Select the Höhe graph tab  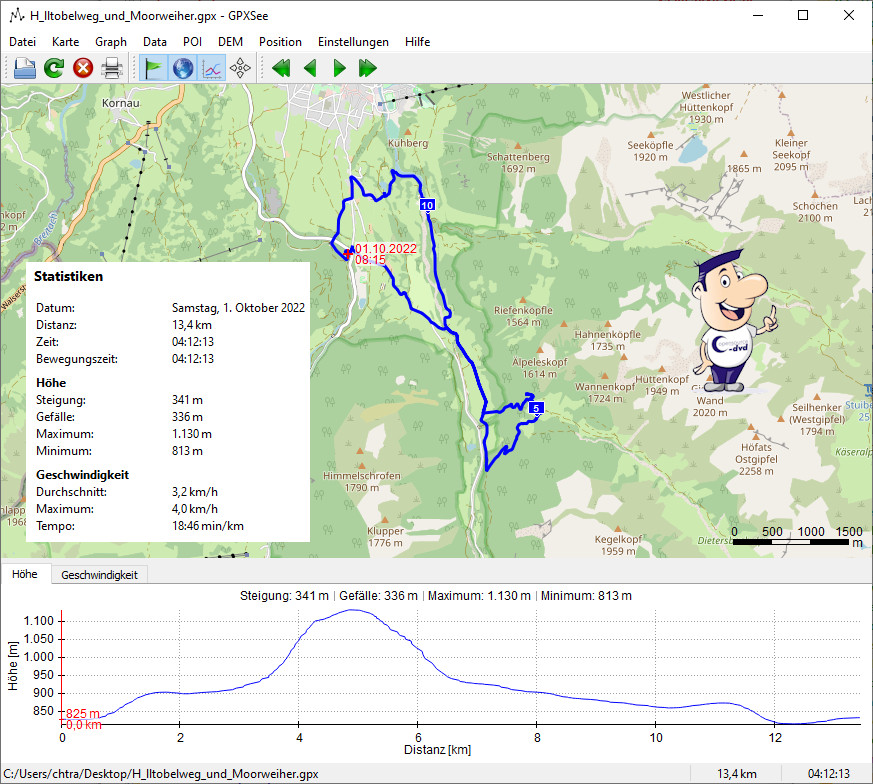click(25, 575)
